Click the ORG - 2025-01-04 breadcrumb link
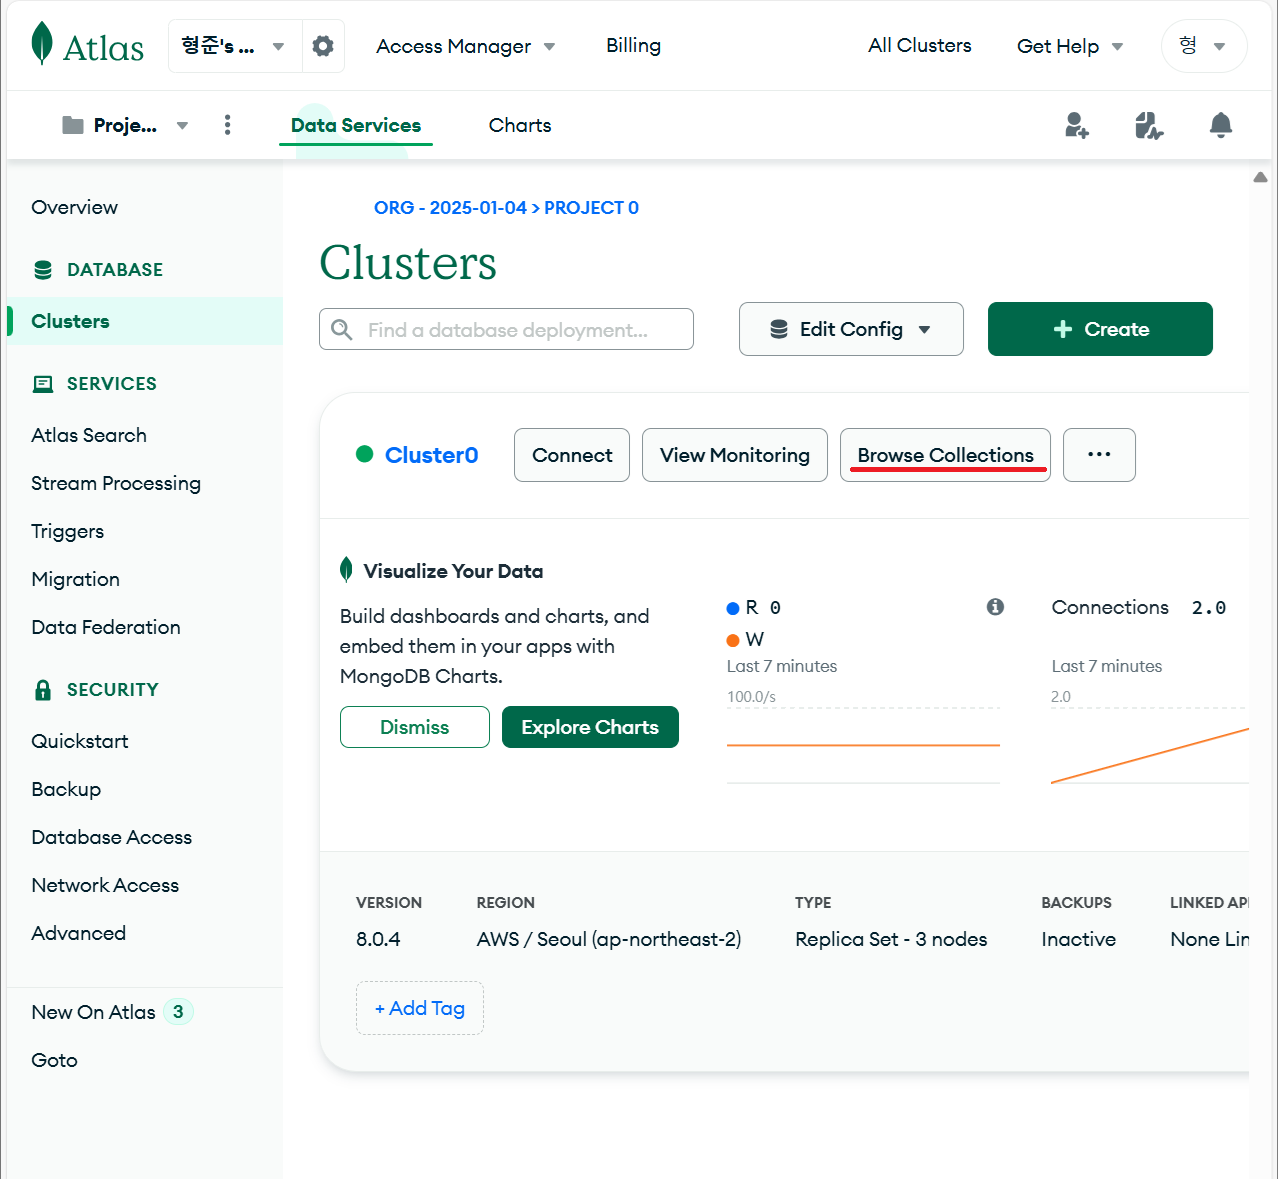 click(450, 208)
